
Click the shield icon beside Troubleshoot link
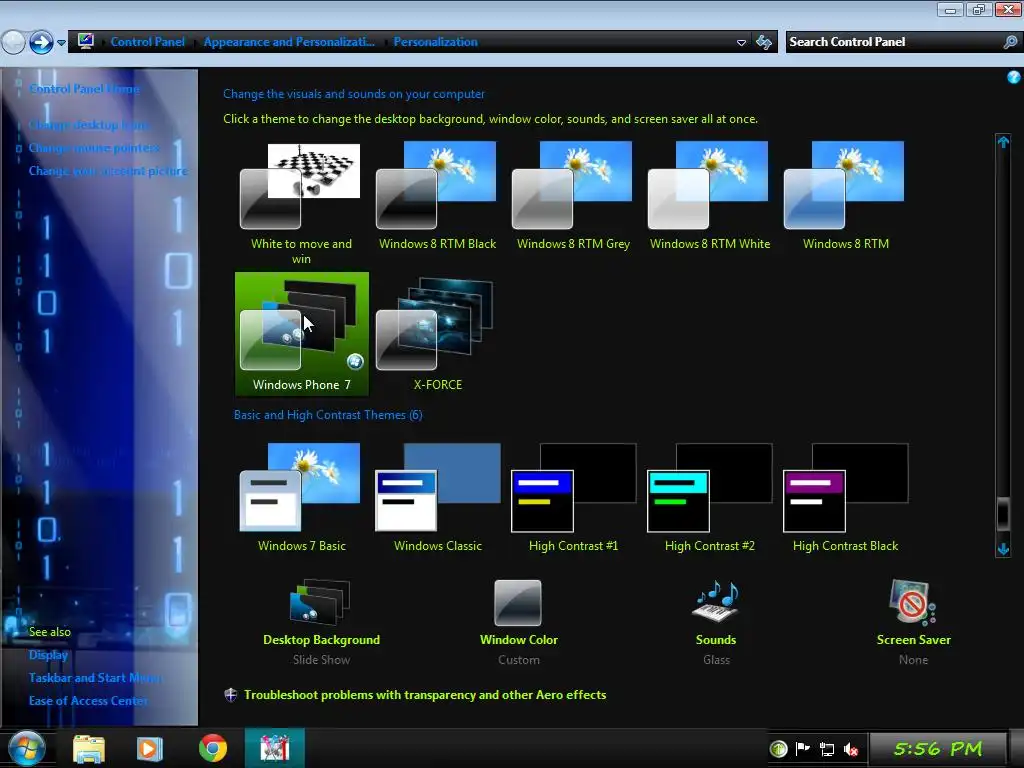click(231, 695)
